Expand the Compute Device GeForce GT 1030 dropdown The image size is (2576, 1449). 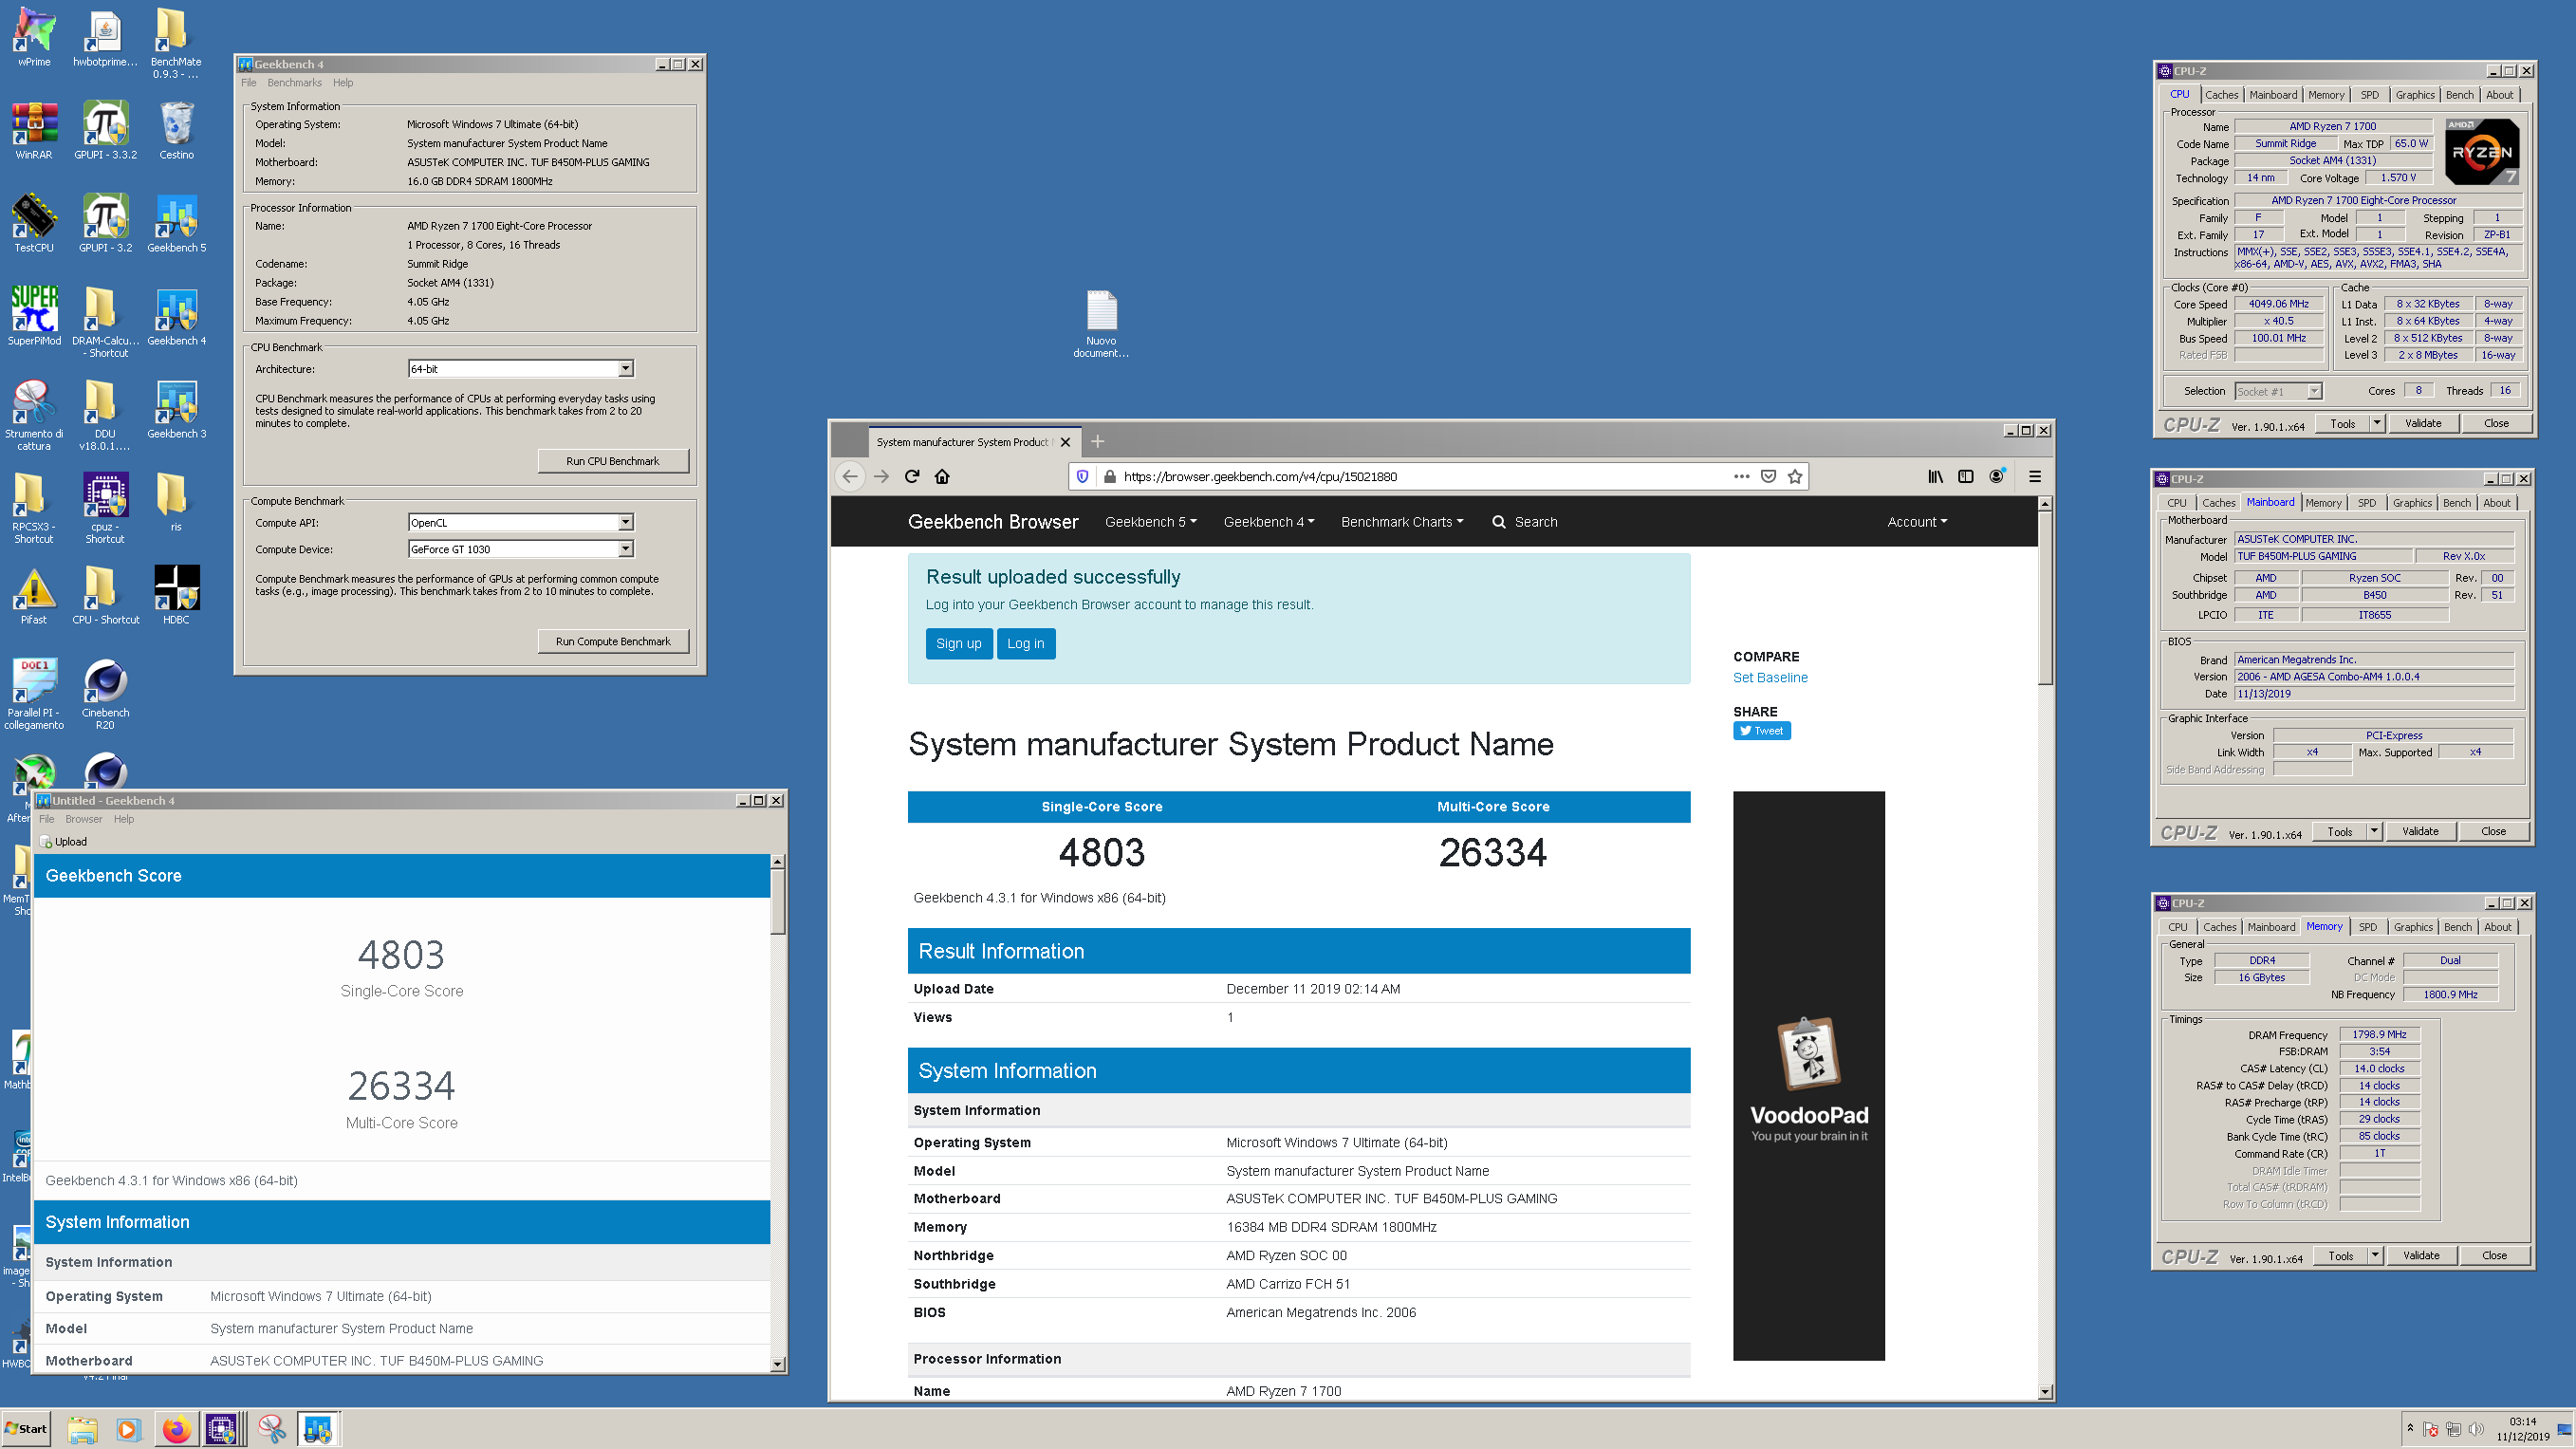coord(626,549)
